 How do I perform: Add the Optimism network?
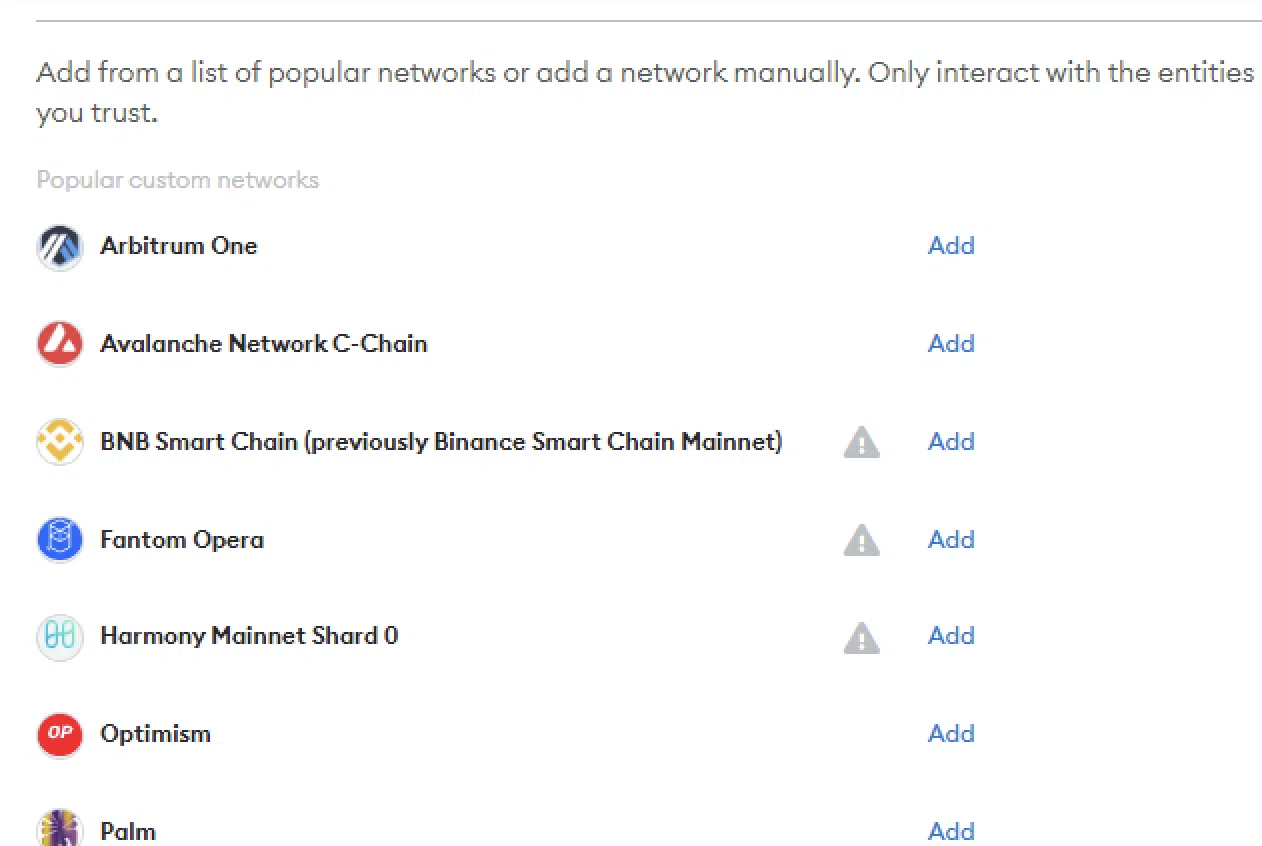coord(951,734)
